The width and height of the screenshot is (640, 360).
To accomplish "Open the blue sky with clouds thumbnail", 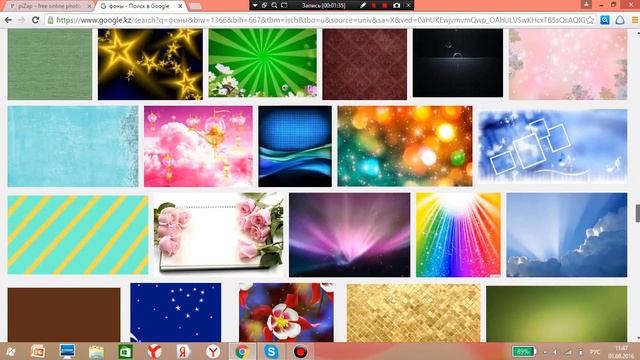I will click(x=567, y=235).
